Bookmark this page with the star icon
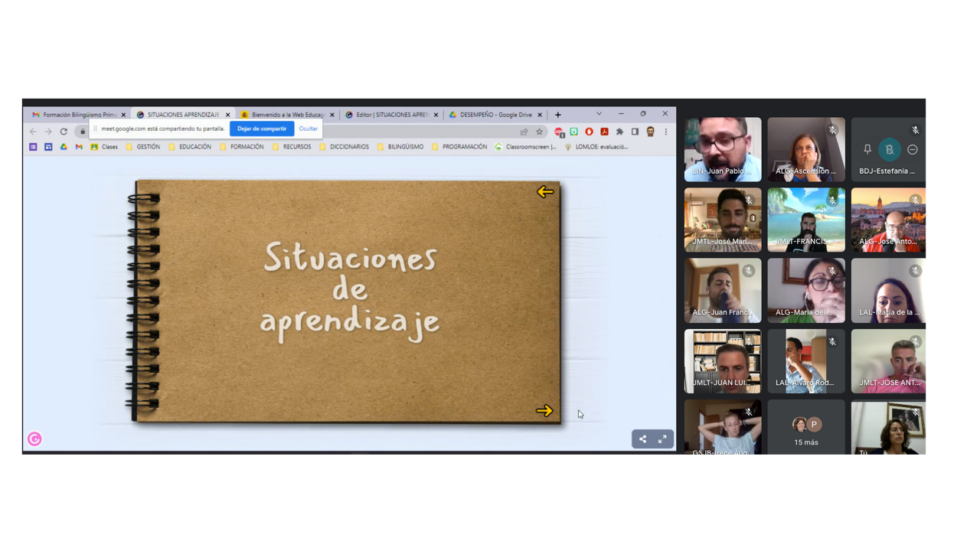This screenshot has width=980, height=551. (x=539, y=131)
